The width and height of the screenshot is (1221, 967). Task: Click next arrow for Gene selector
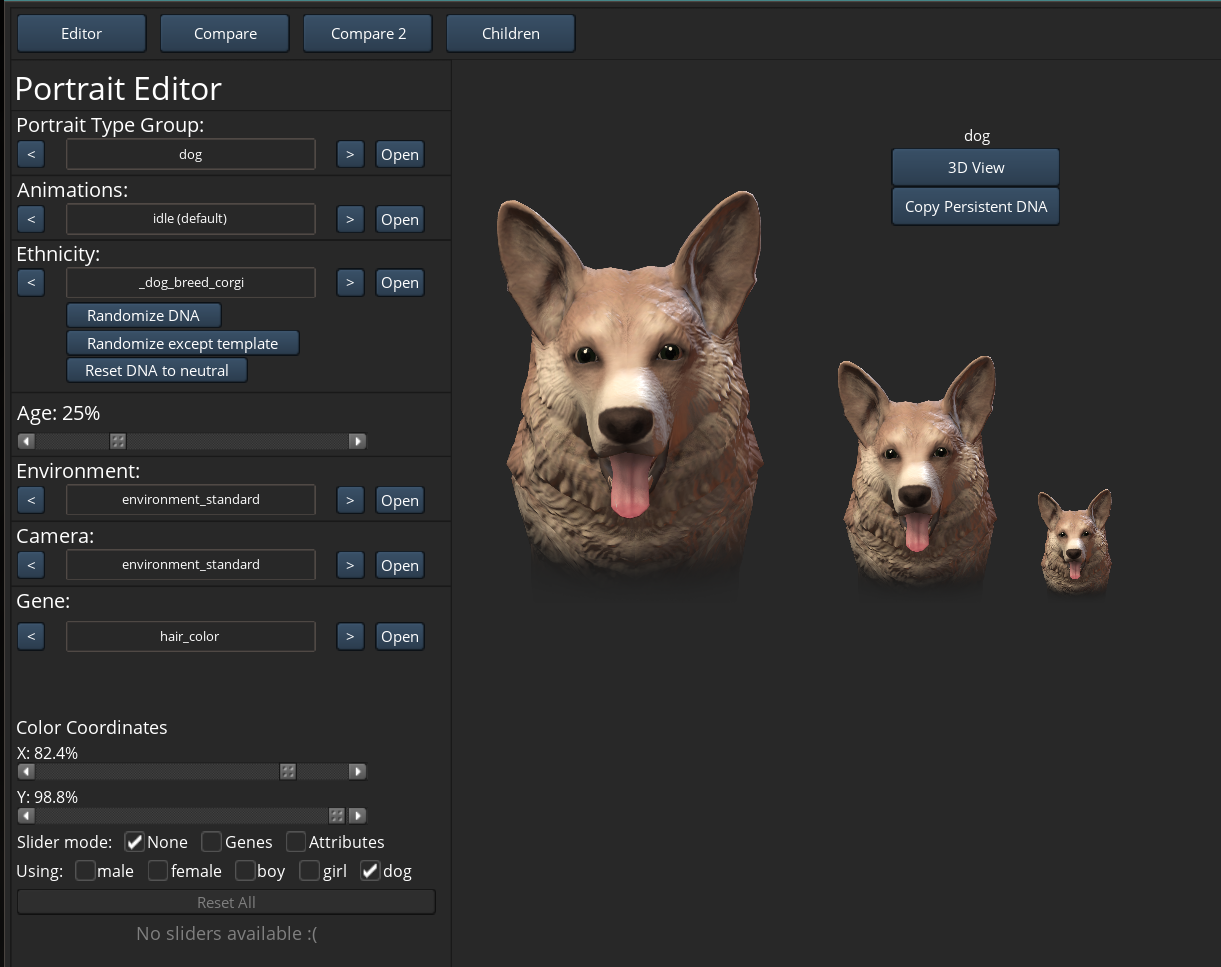(x=349, y=636)
